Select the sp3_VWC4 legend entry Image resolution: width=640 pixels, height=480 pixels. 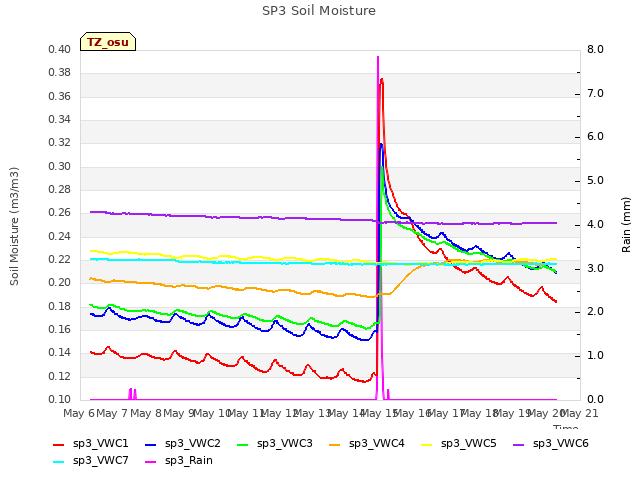367,444
